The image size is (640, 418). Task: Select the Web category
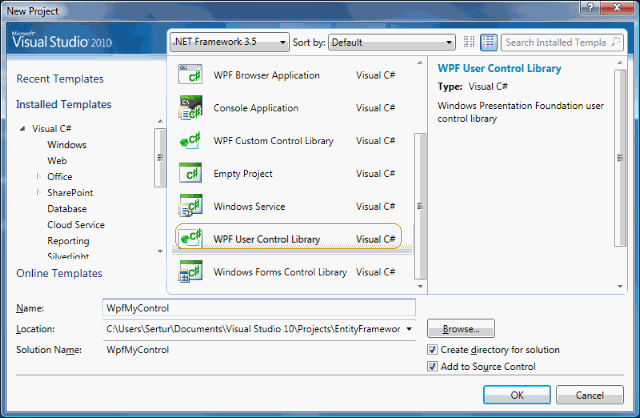point(57,160)
